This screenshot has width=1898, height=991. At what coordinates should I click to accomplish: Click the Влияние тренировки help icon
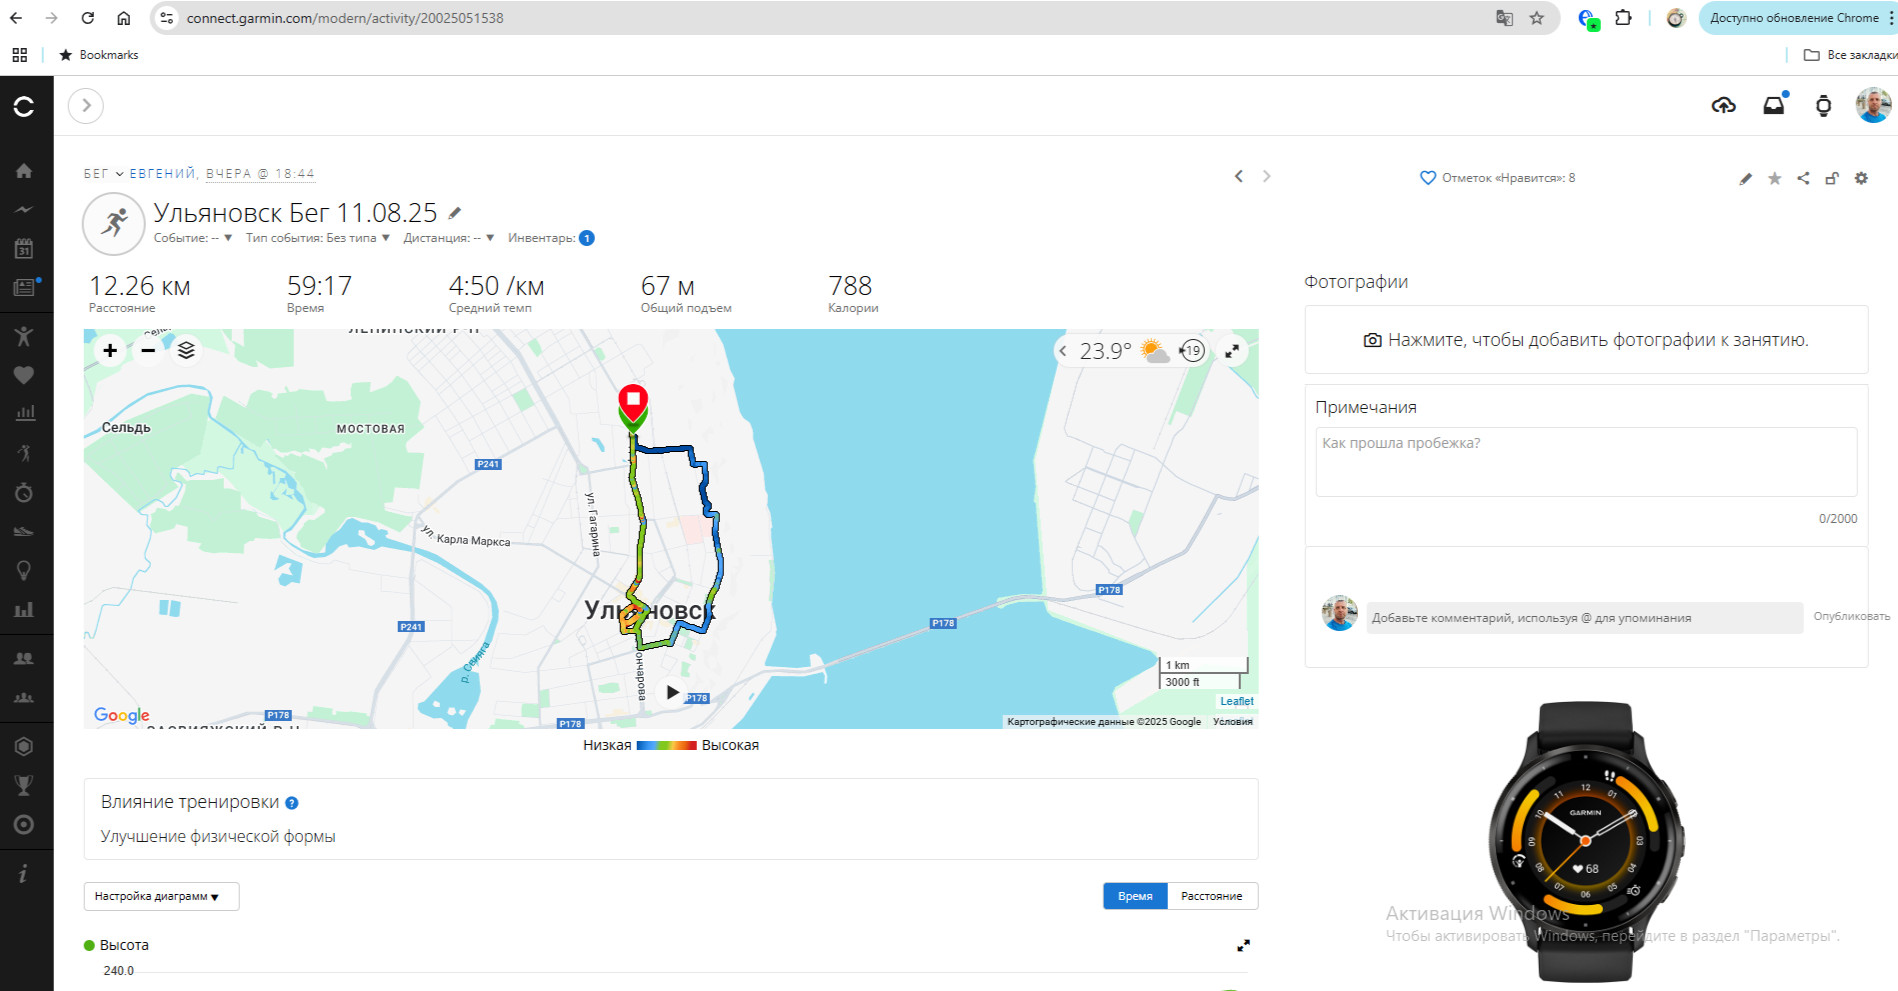292,803
